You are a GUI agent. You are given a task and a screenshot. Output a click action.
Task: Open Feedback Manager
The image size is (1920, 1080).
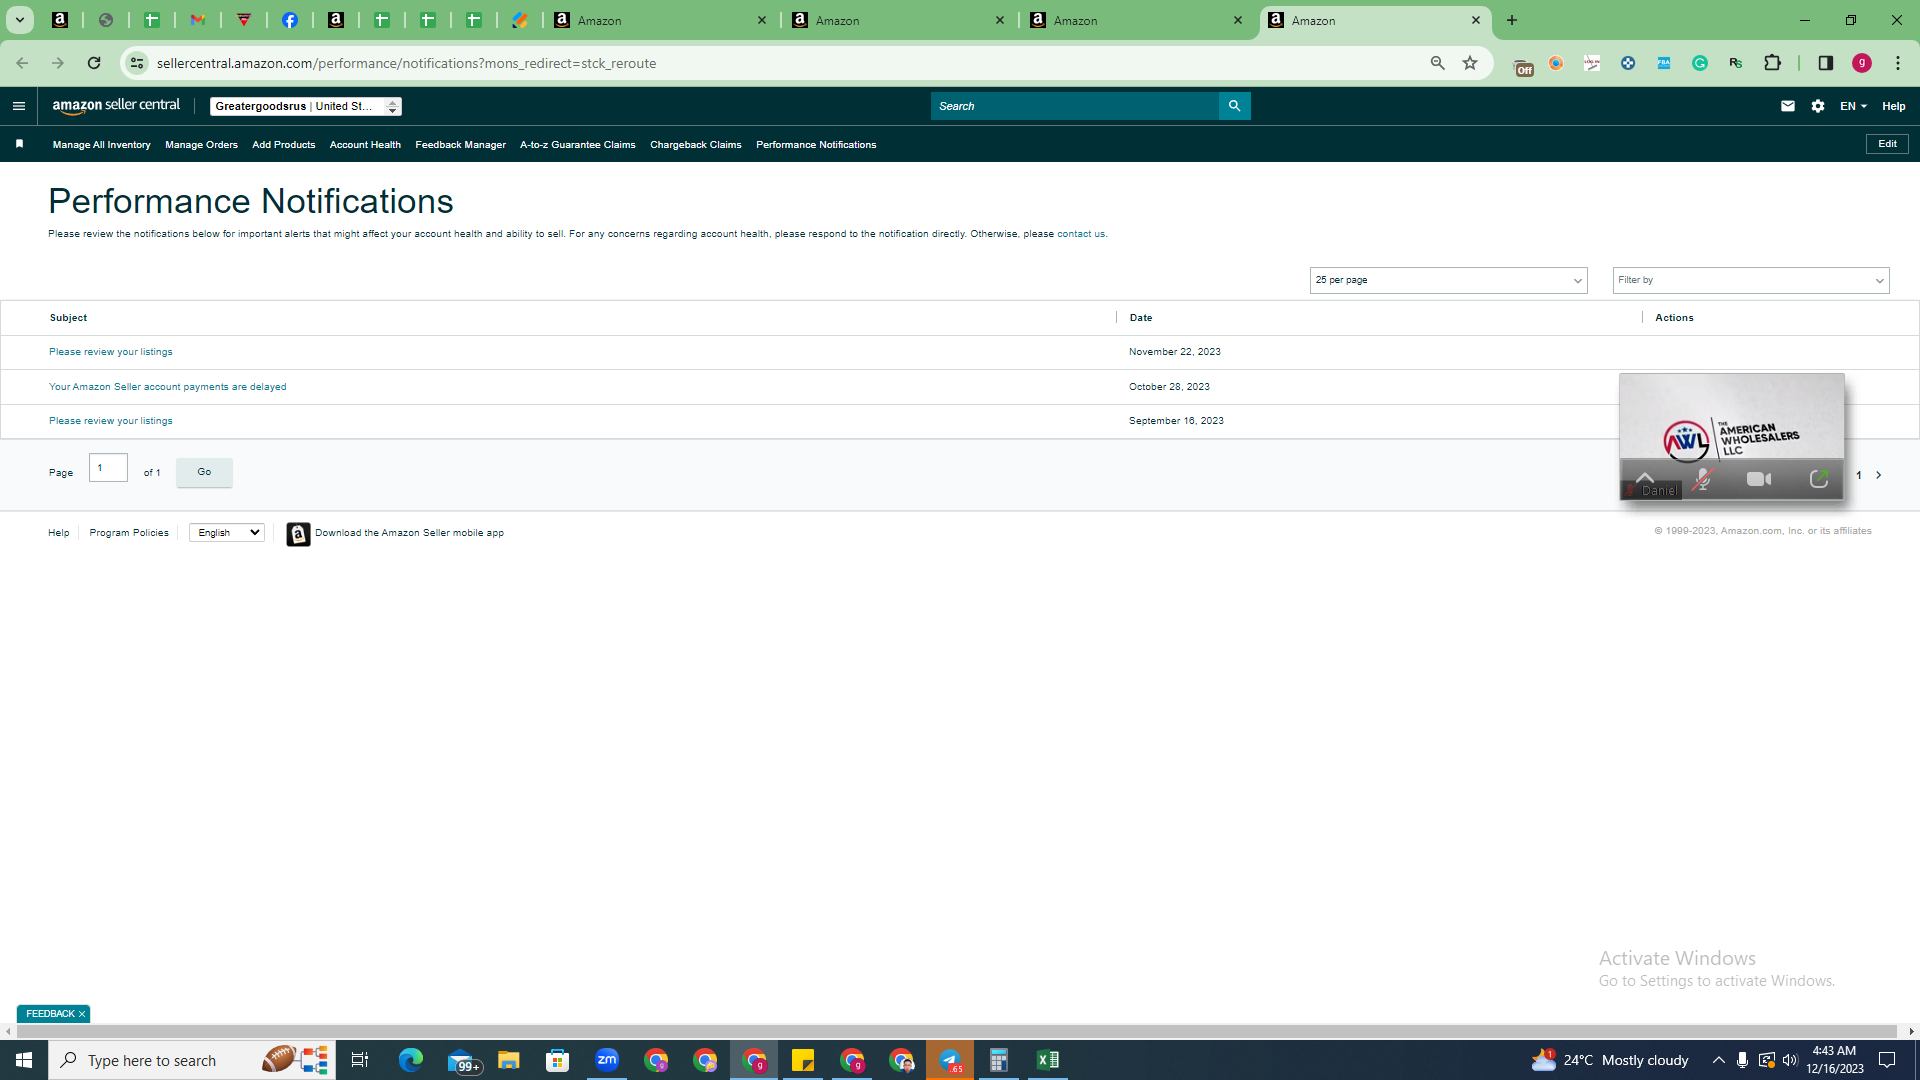pyautogui.click(x=460, y=145)
